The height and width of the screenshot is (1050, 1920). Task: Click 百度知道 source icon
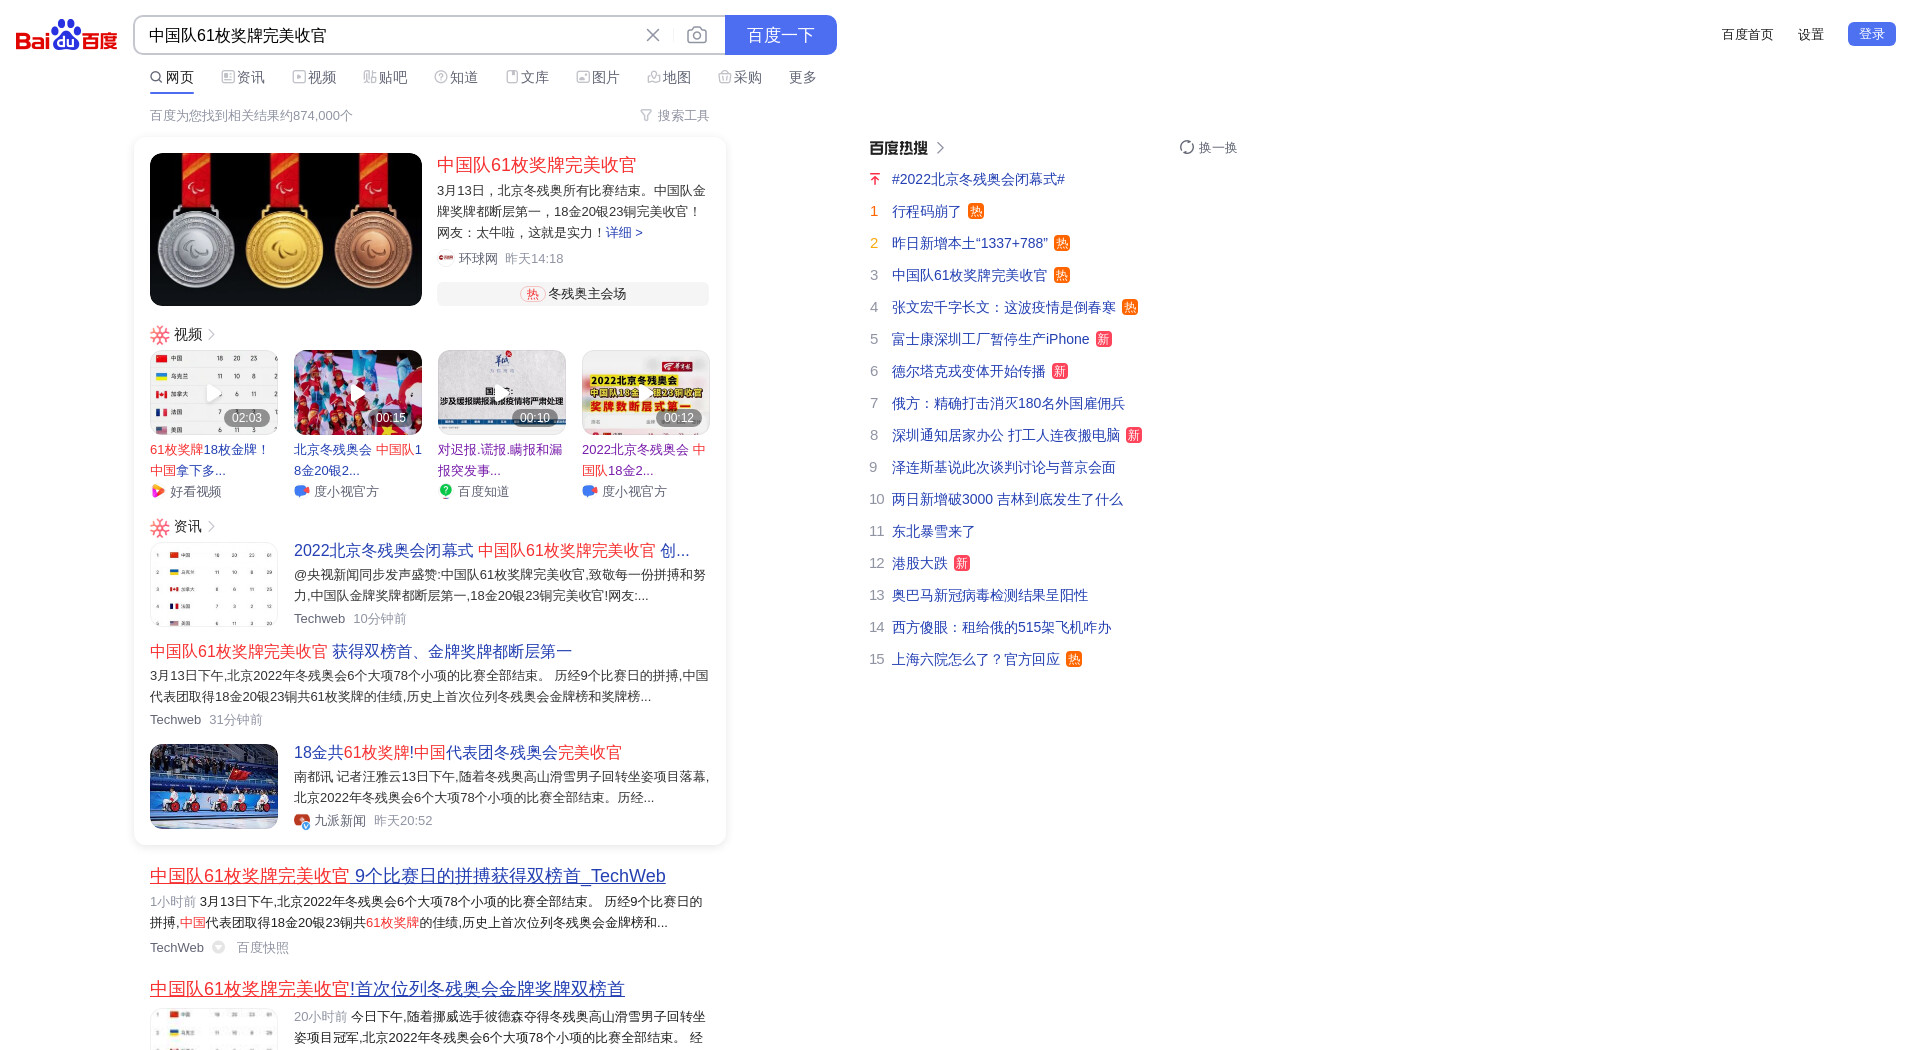(x=446, y=491)
